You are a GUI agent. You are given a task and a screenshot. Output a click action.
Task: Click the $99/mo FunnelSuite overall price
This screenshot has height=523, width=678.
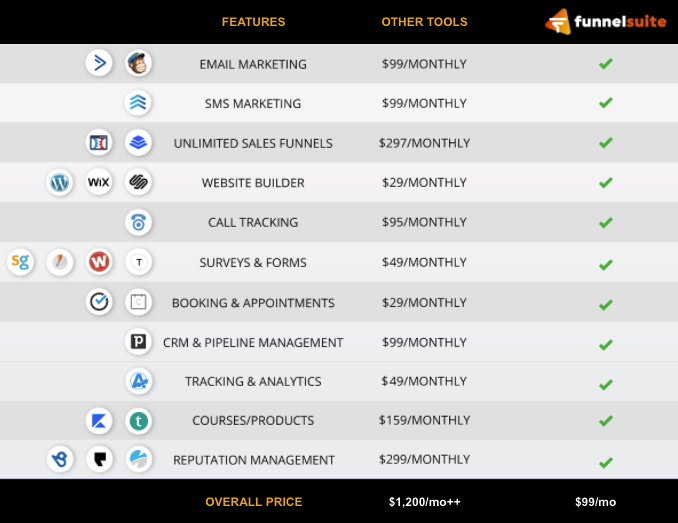[595, 502]
